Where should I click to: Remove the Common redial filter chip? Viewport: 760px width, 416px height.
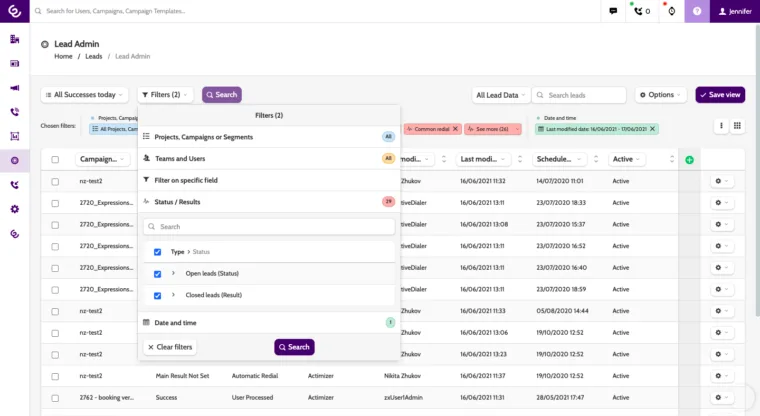[x=455, y=129]
